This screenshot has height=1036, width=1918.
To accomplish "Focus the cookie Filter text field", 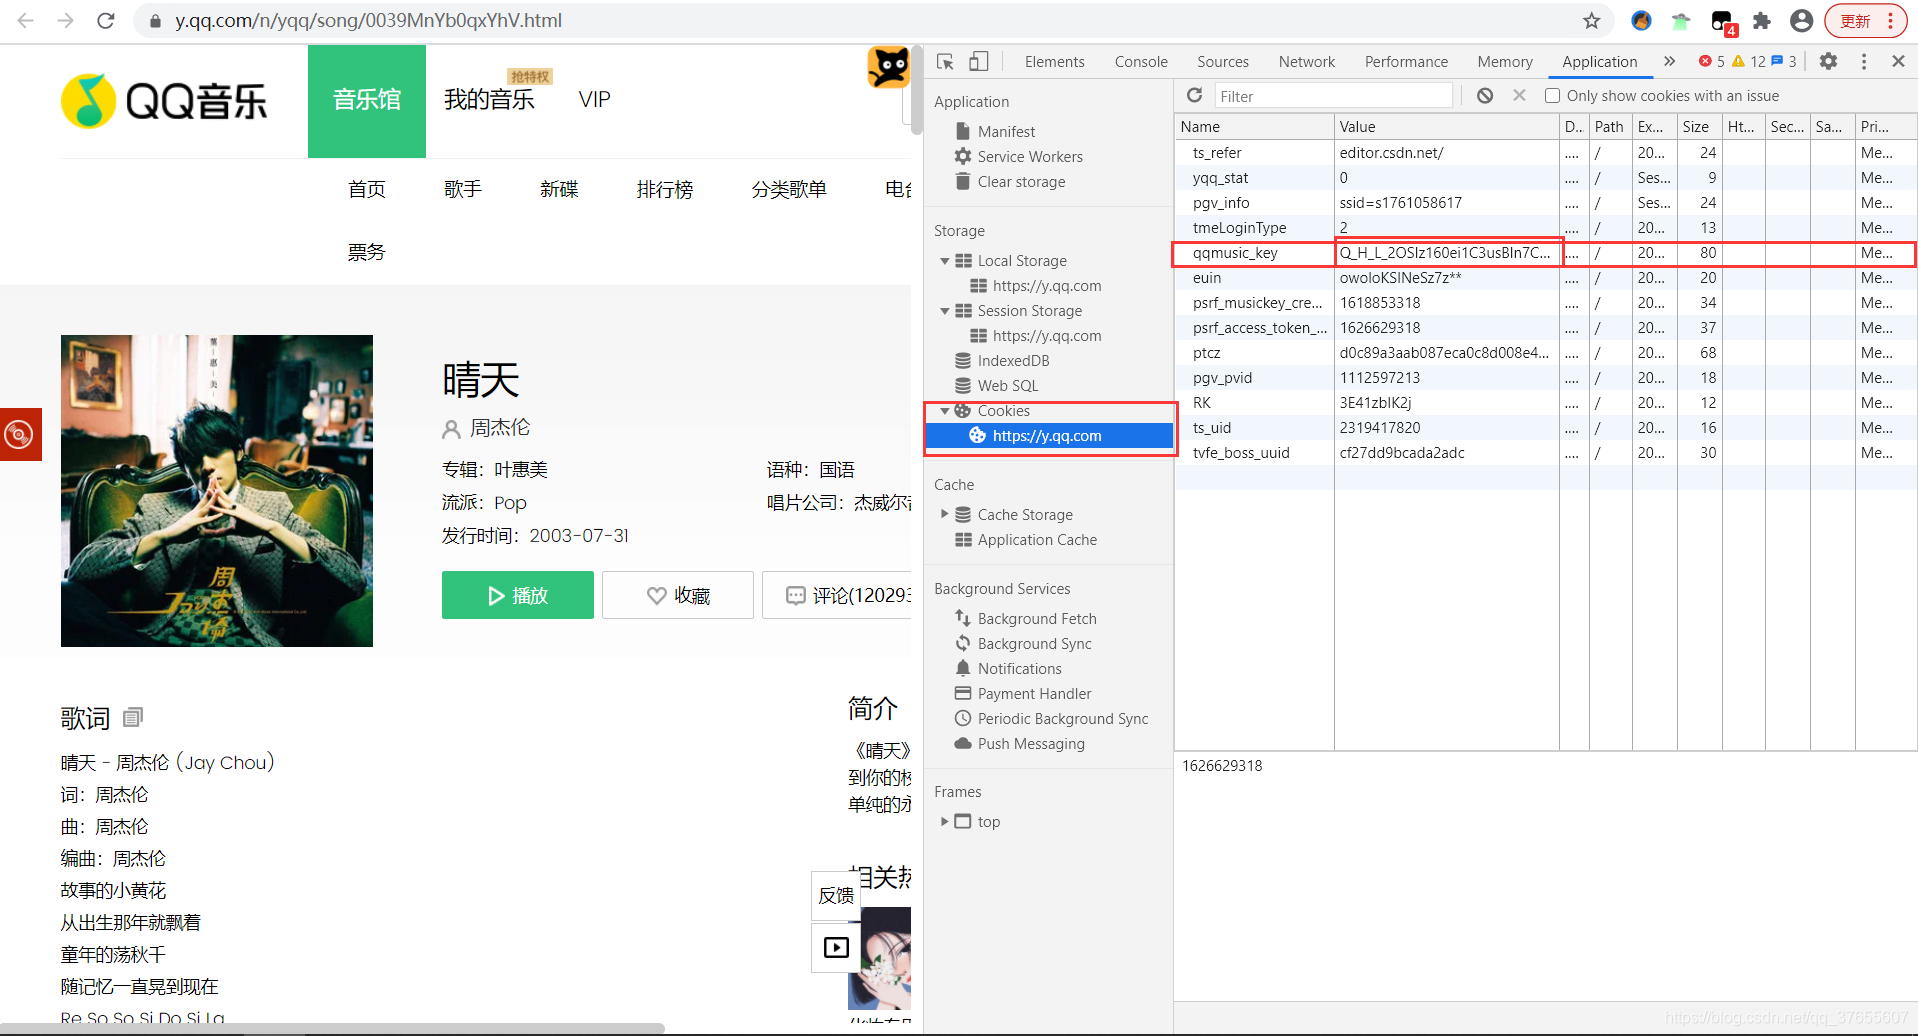I will (1333, 96).
